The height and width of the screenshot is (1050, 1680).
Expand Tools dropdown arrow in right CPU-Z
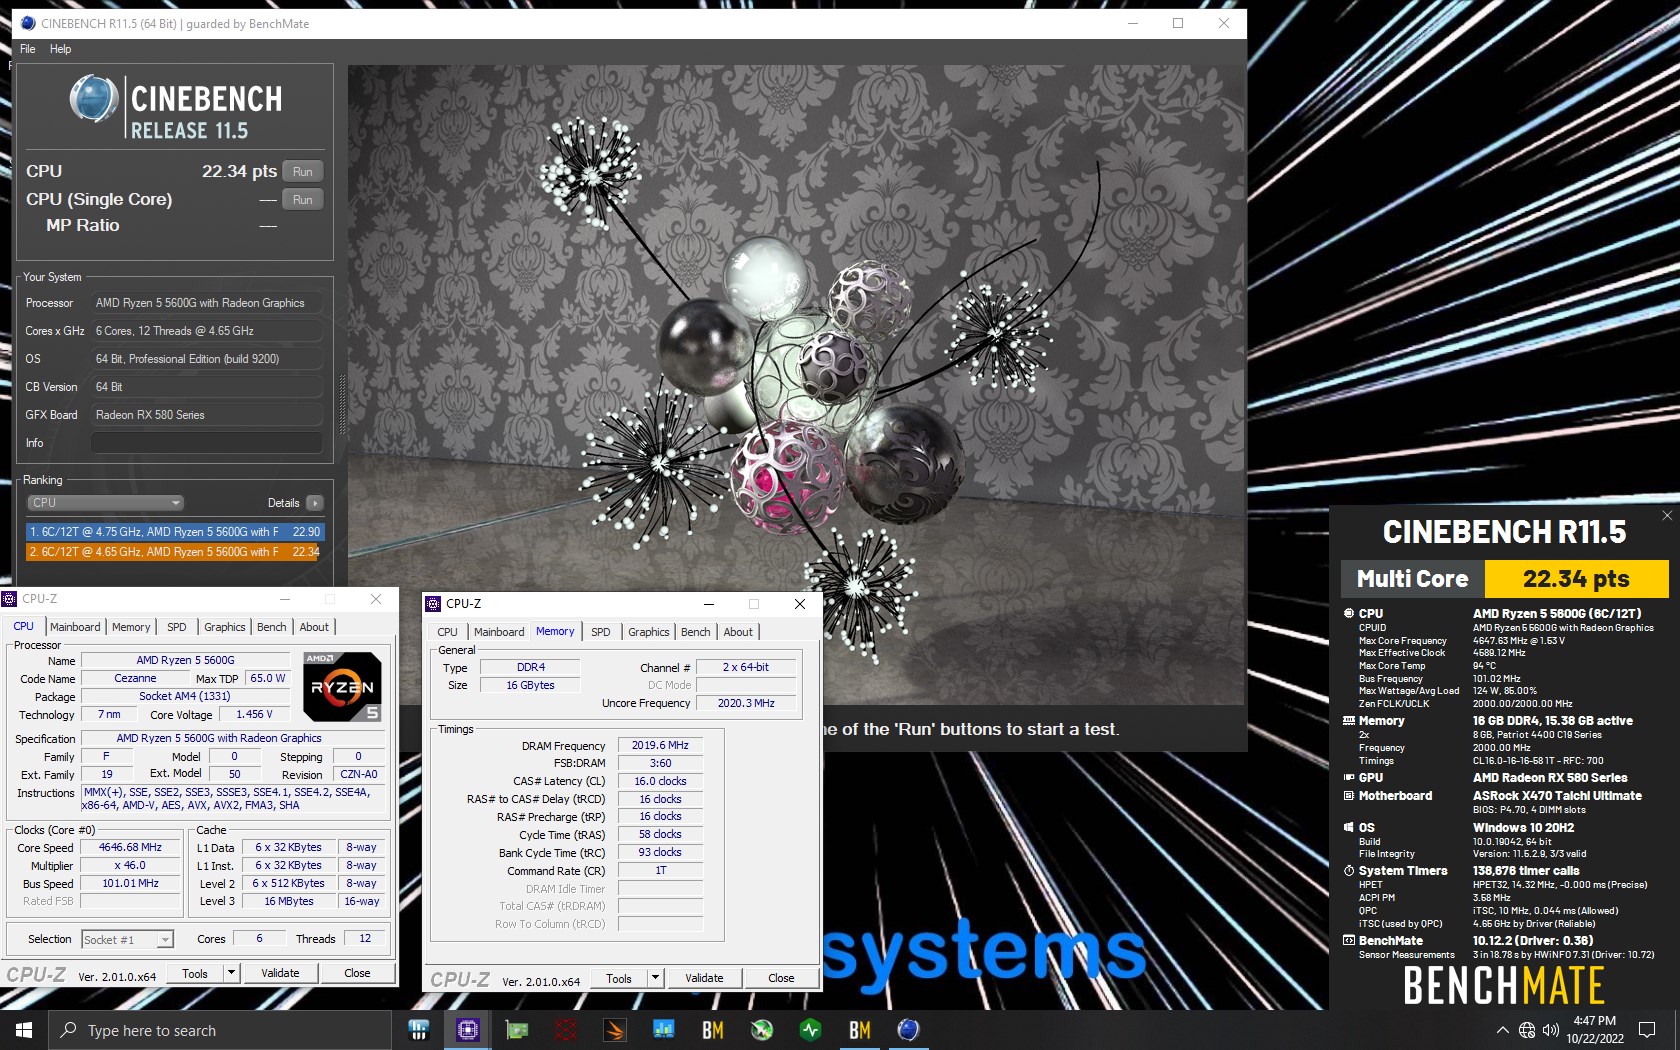[x=655, y=978]
